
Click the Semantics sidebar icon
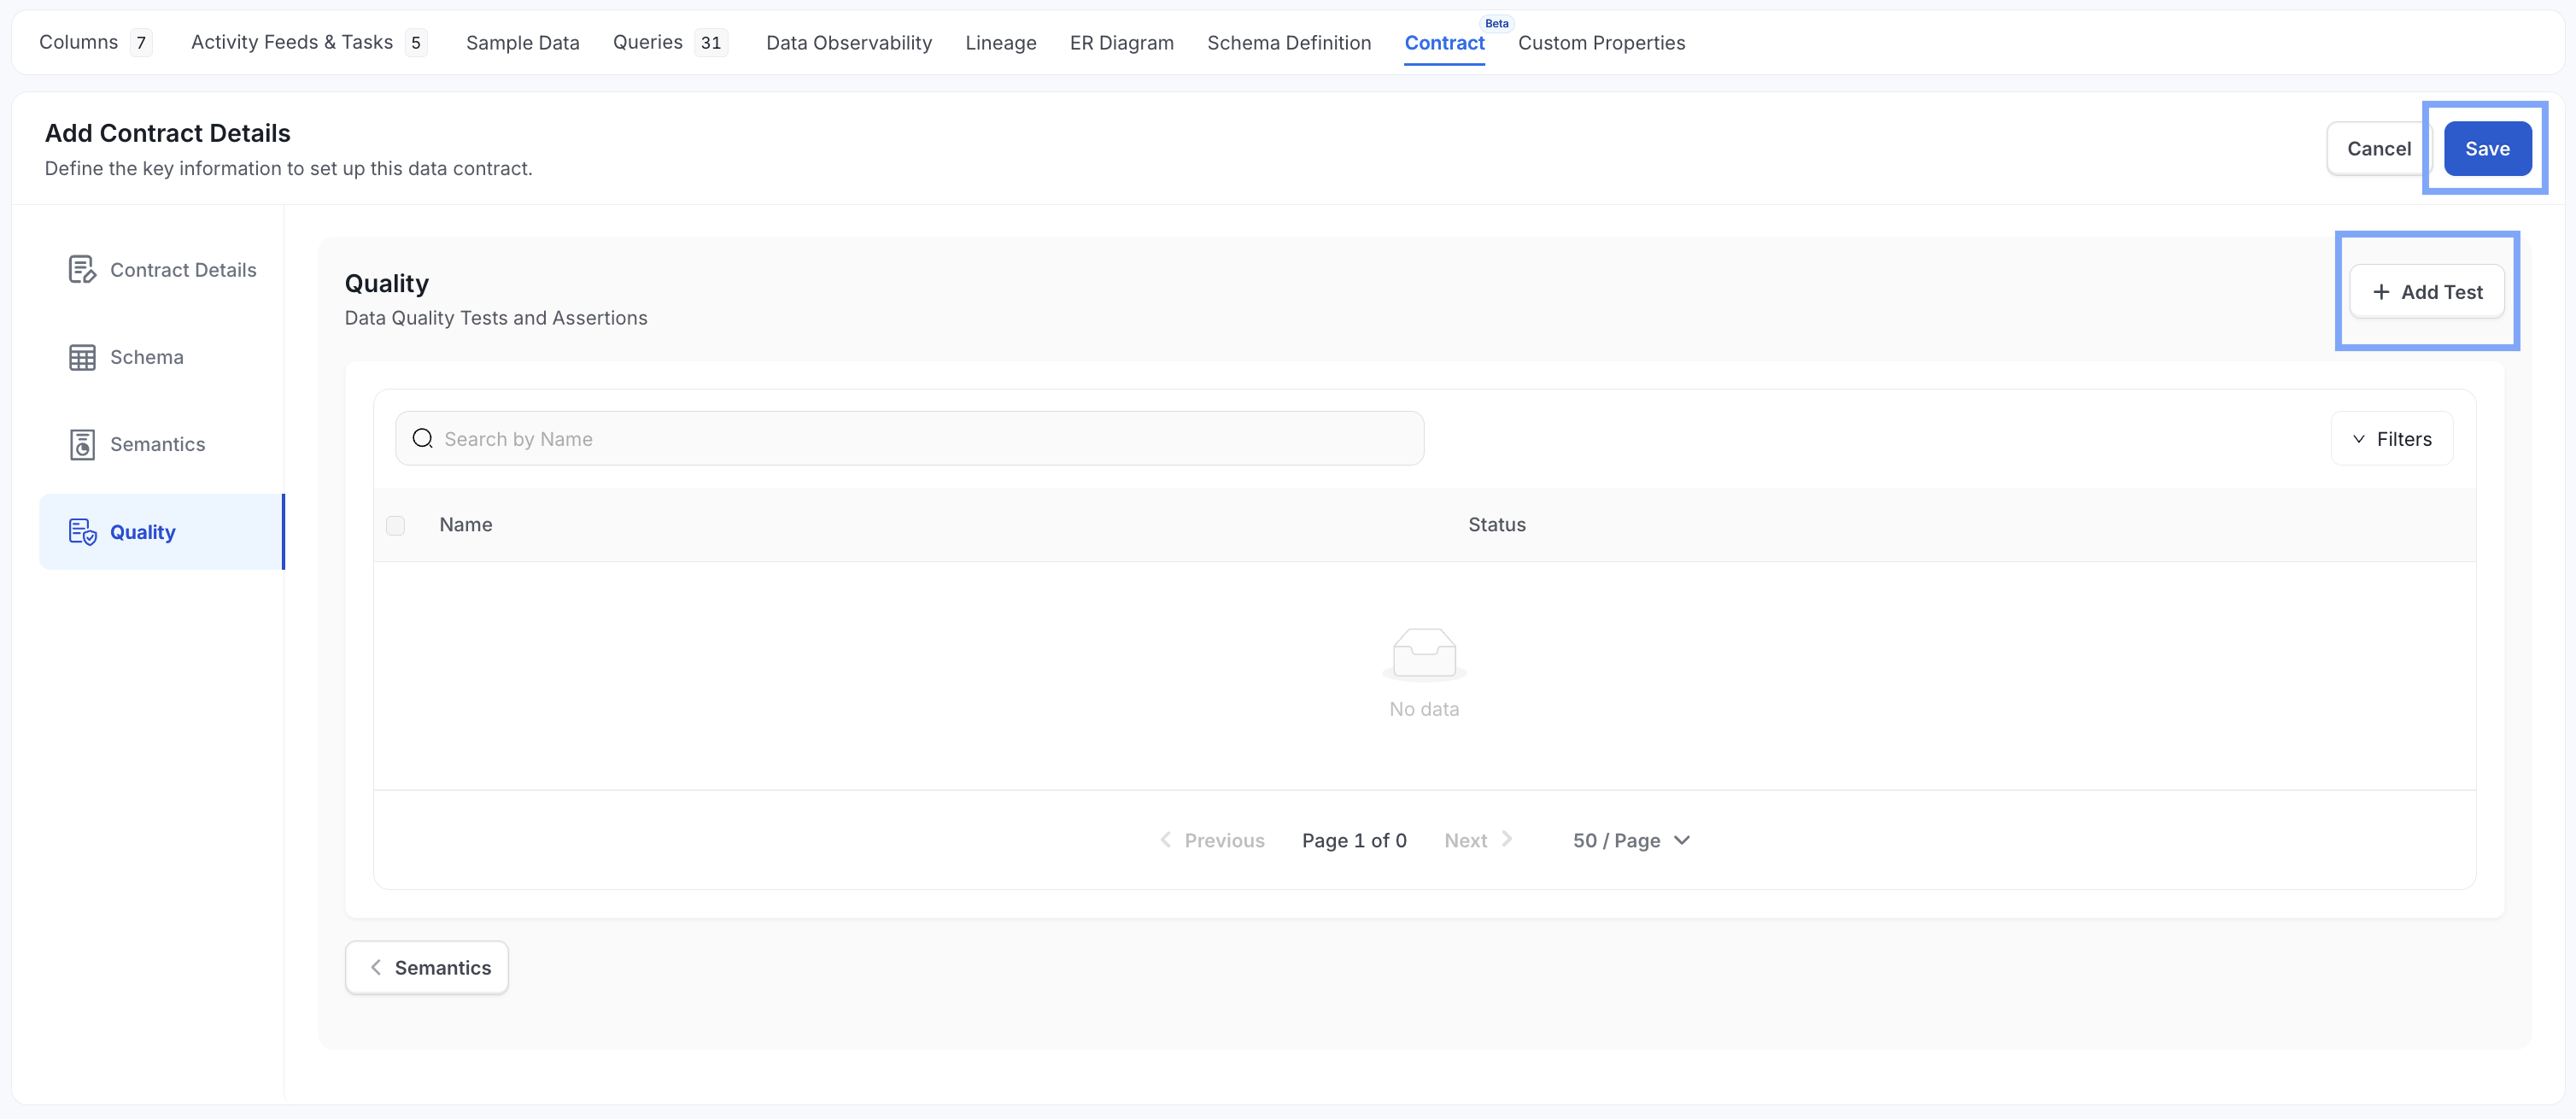(x=82, y=444)
